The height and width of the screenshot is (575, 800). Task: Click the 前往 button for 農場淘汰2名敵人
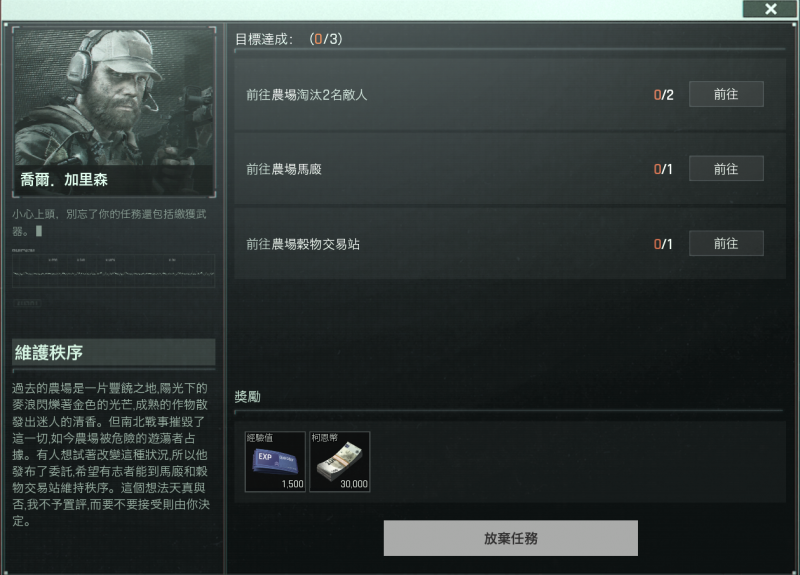[x=726, y=94]
